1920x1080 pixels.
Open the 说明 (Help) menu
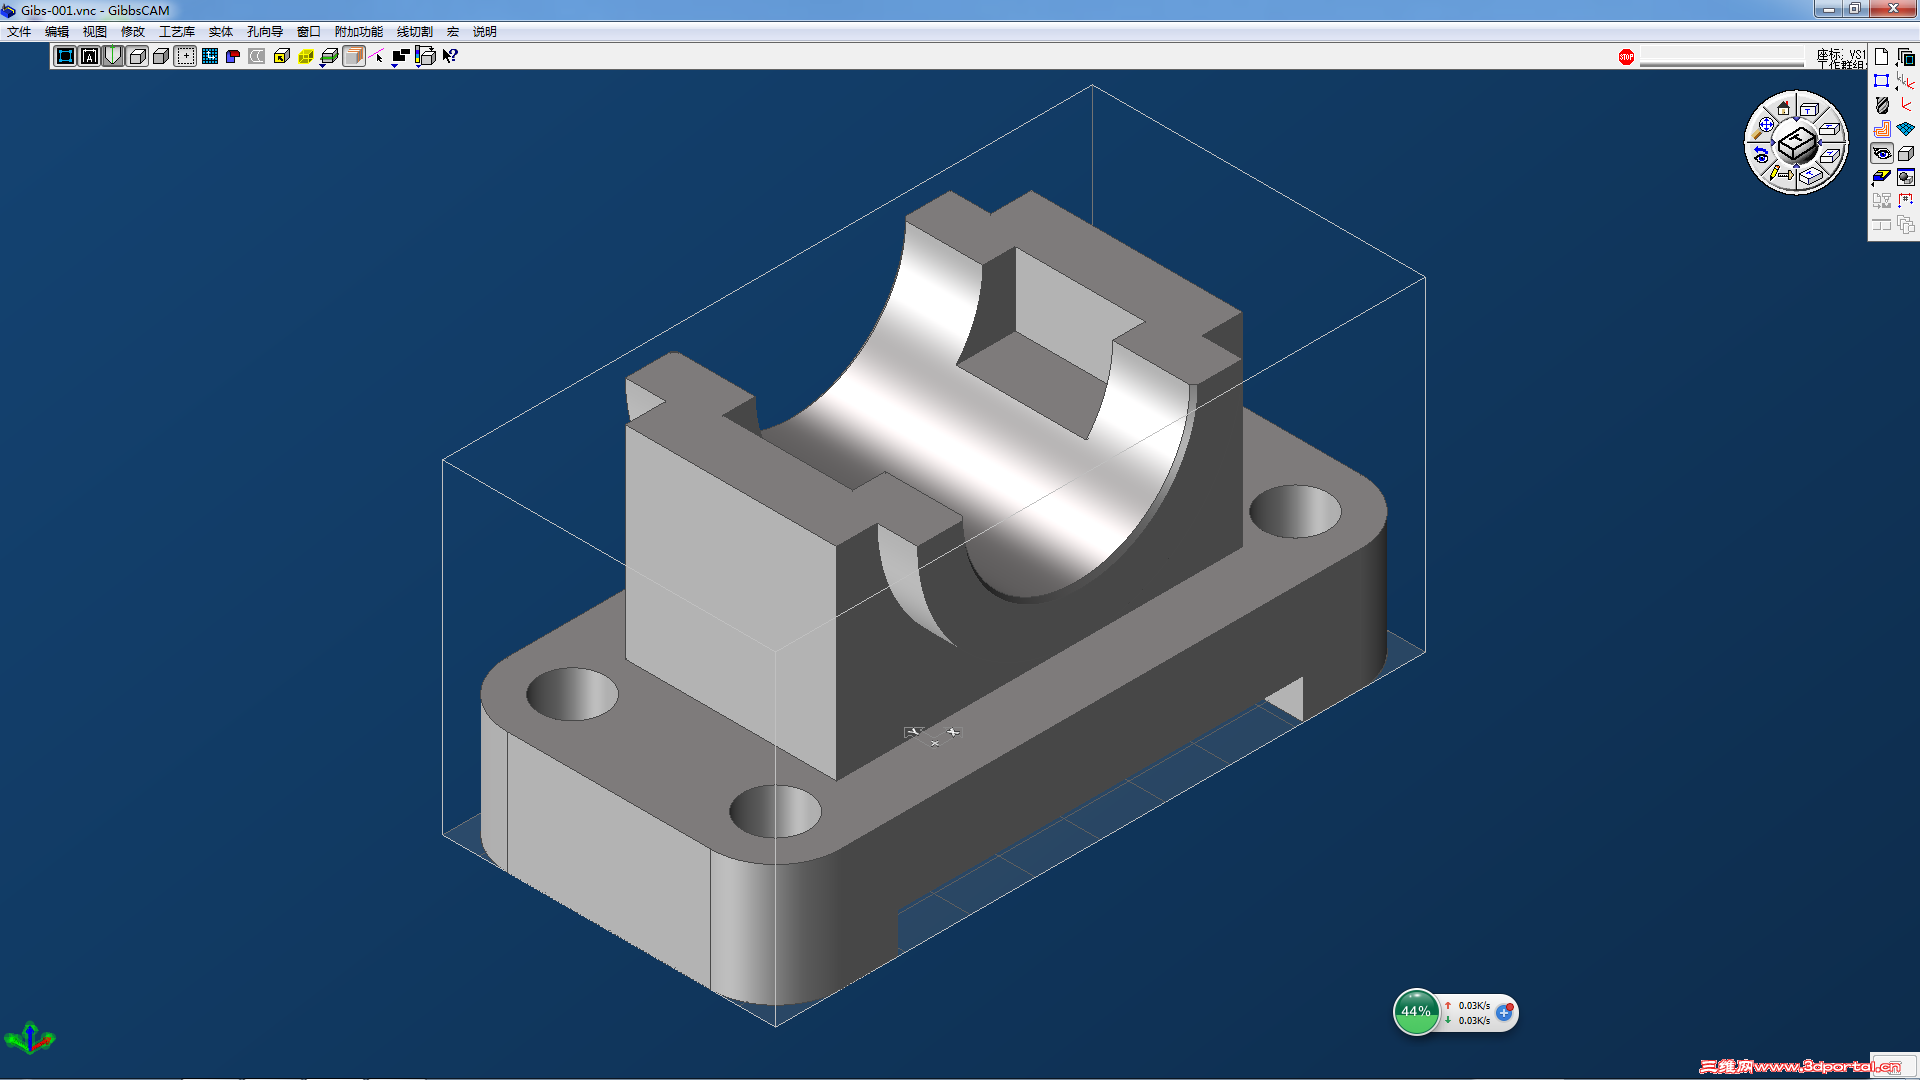tap(485, 32)
